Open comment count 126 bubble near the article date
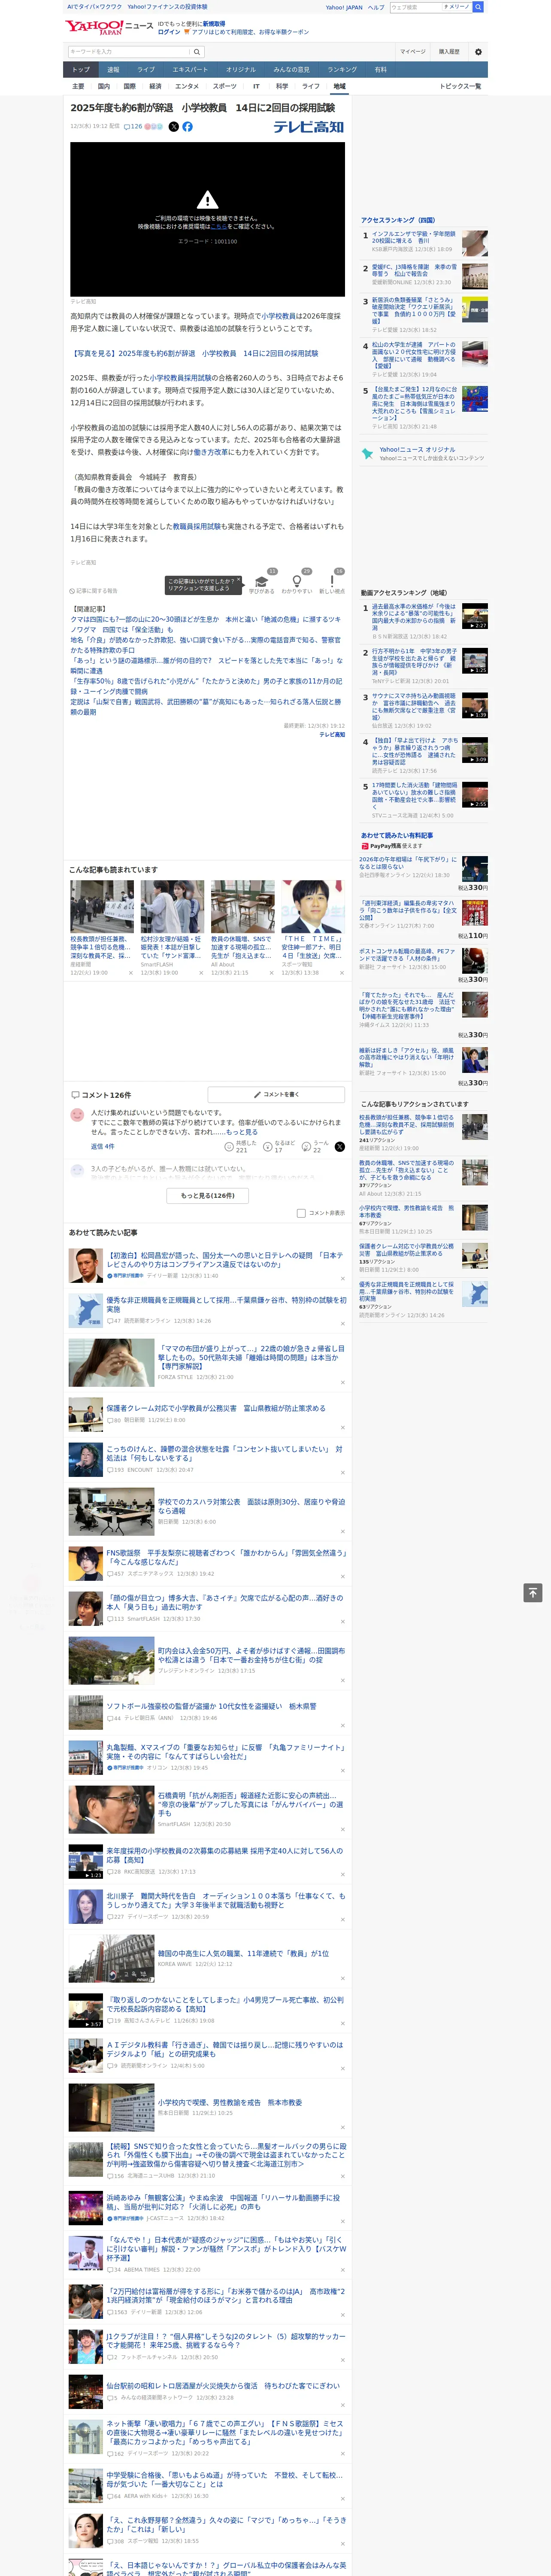Viewport: 551px width, 2576px height. pyautogui.click(x=133, y=127)
